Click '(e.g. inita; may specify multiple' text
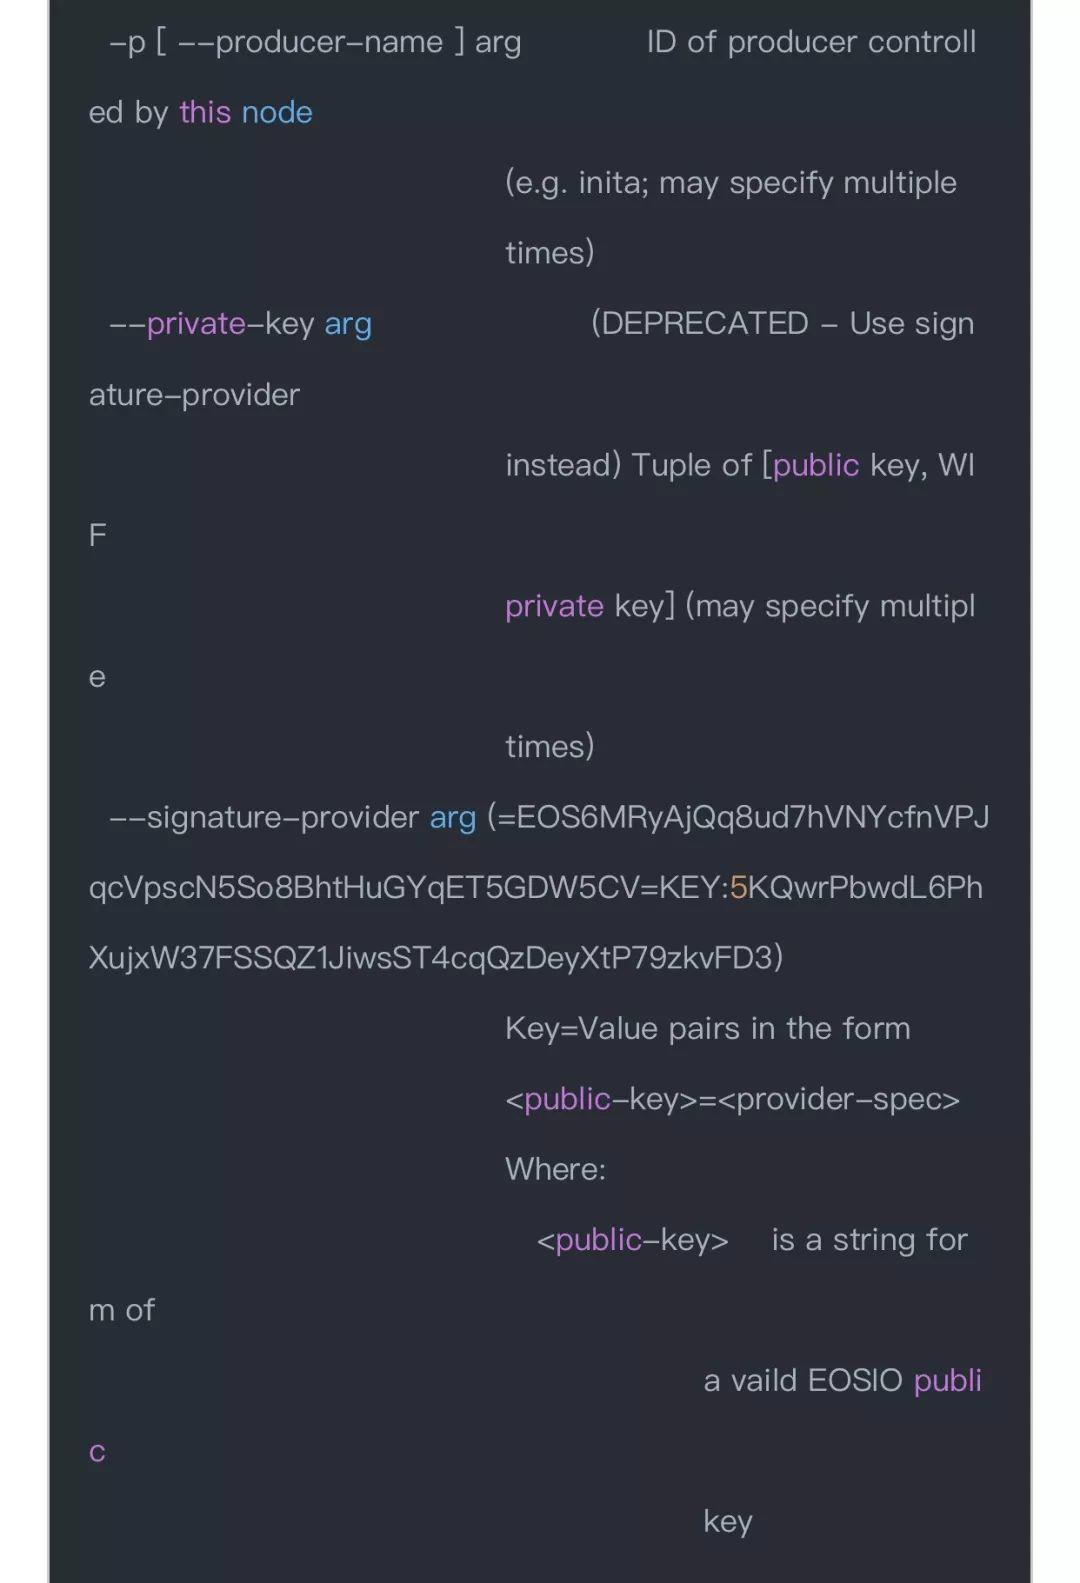Image resolution: width=1080 pixels, height=1583 pixels. click(x=731, y=183)
